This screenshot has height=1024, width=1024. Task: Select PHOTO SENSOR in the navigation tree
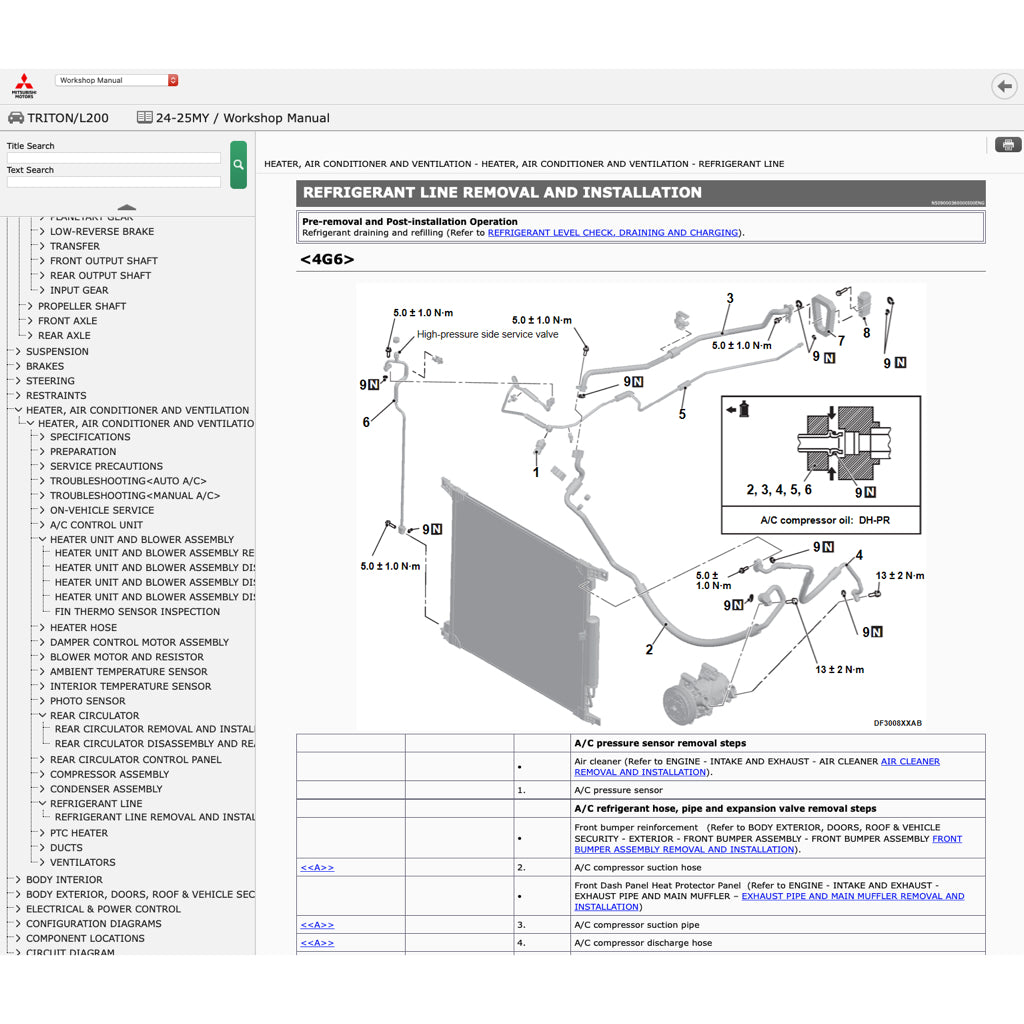88,700
